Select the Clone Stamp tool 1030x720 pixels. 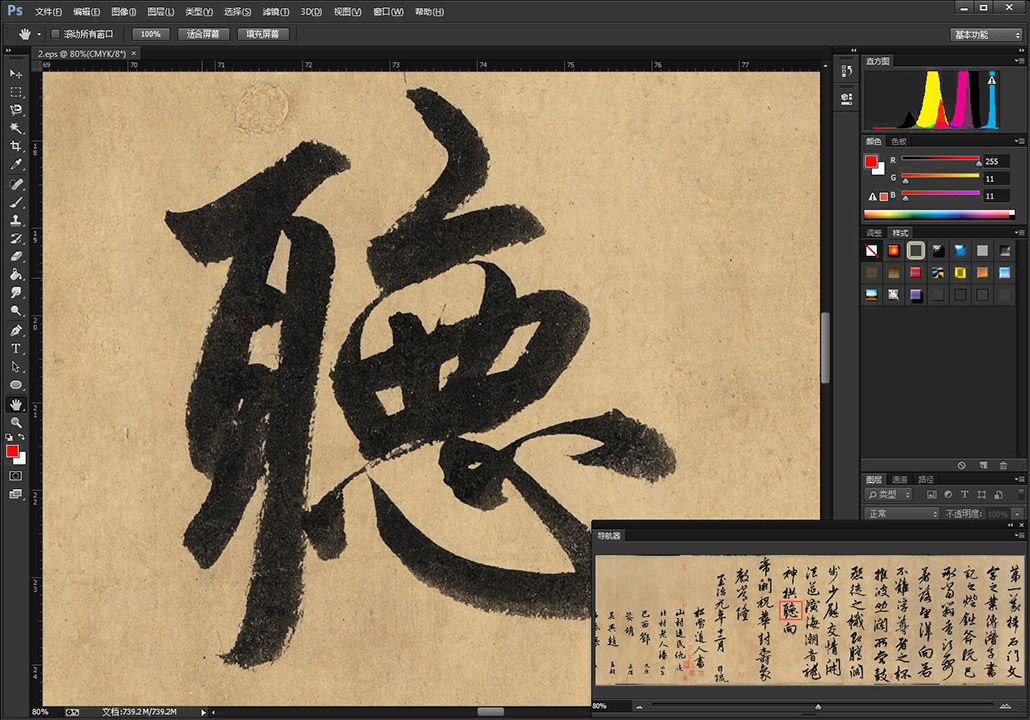point(16,221)
